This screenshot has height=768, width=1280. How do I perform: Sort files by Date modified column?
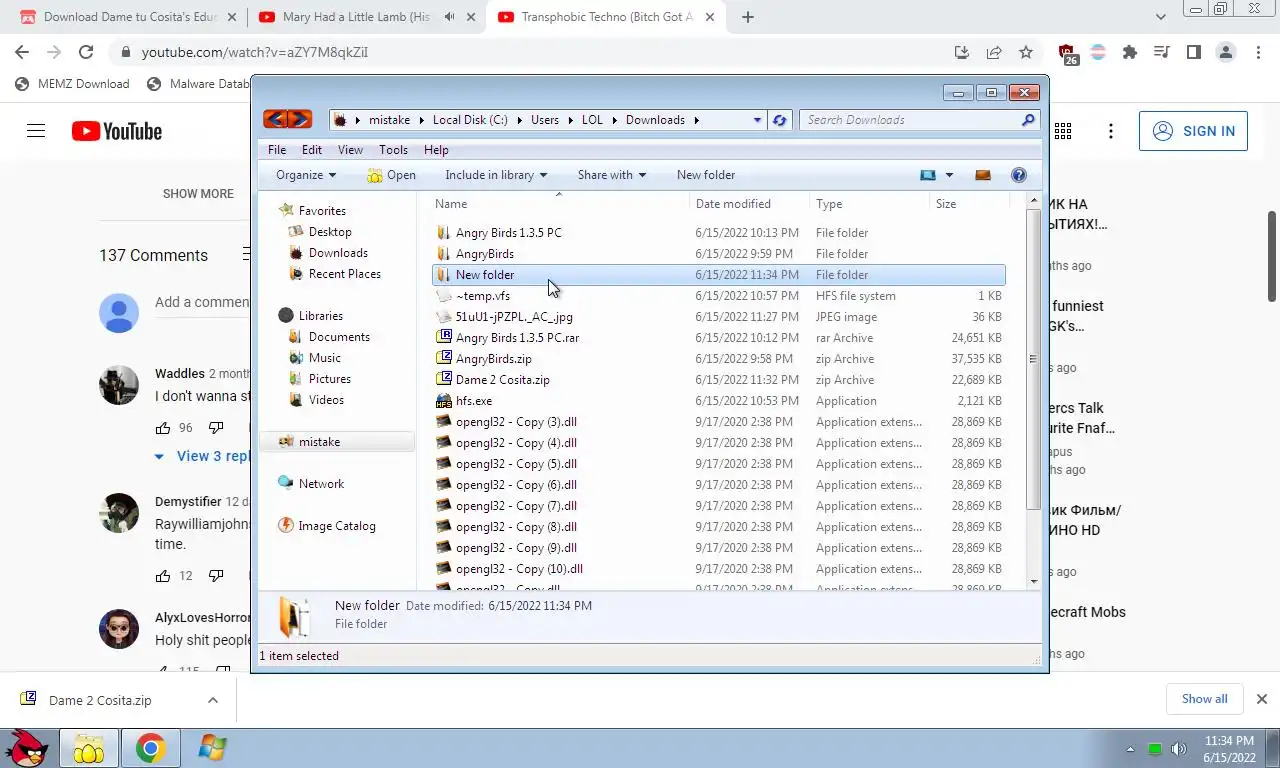pos(749,204)
